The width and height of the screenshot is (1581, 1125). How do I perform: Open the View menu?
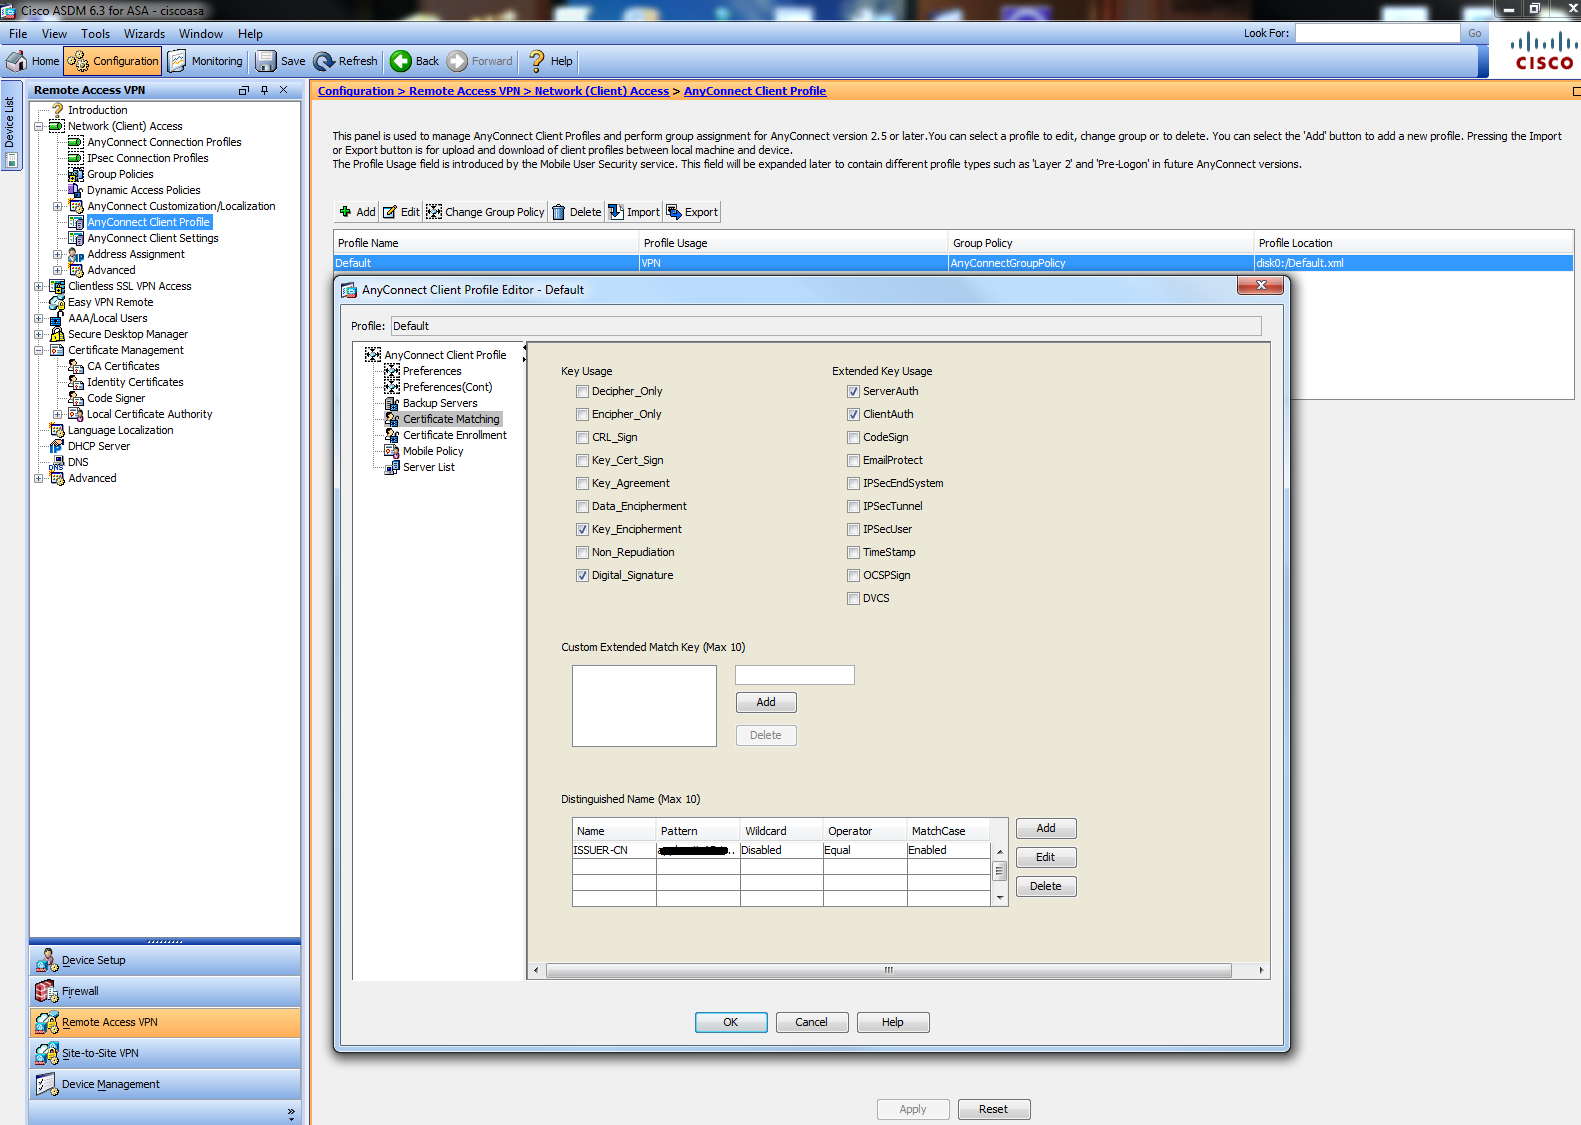(54, 34)
